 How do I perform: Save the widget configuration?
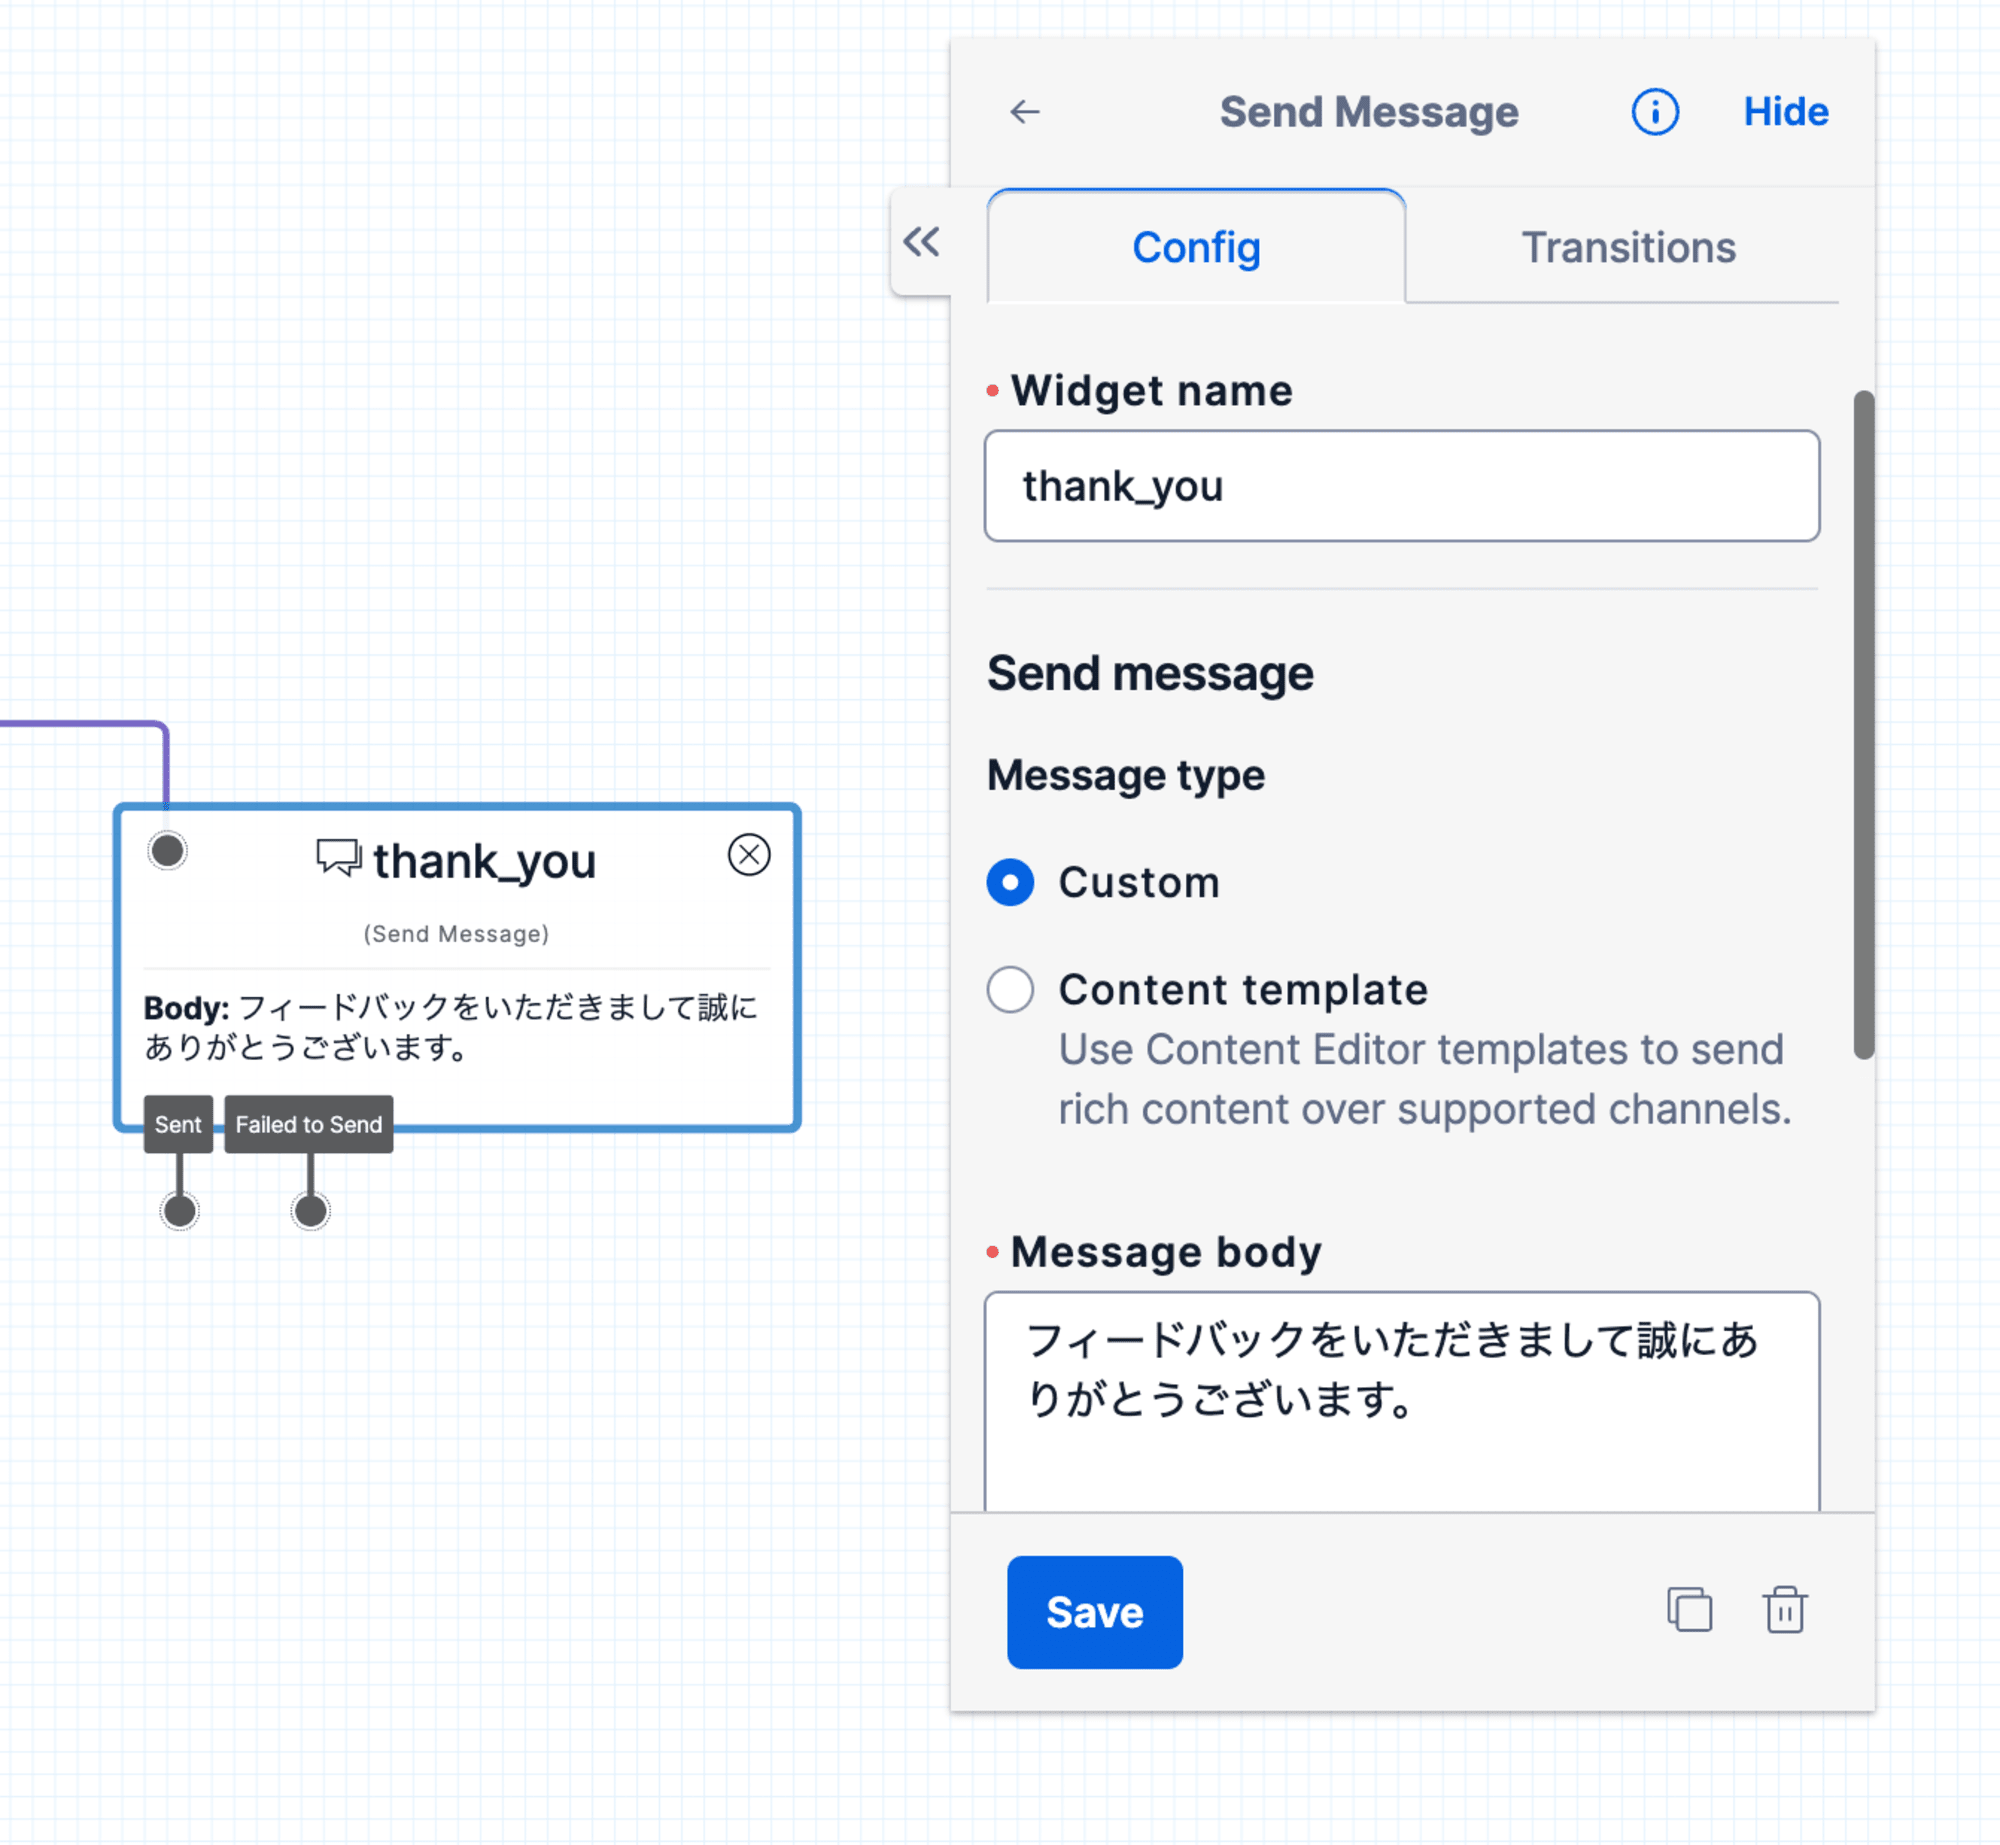pos(1094,1612)
